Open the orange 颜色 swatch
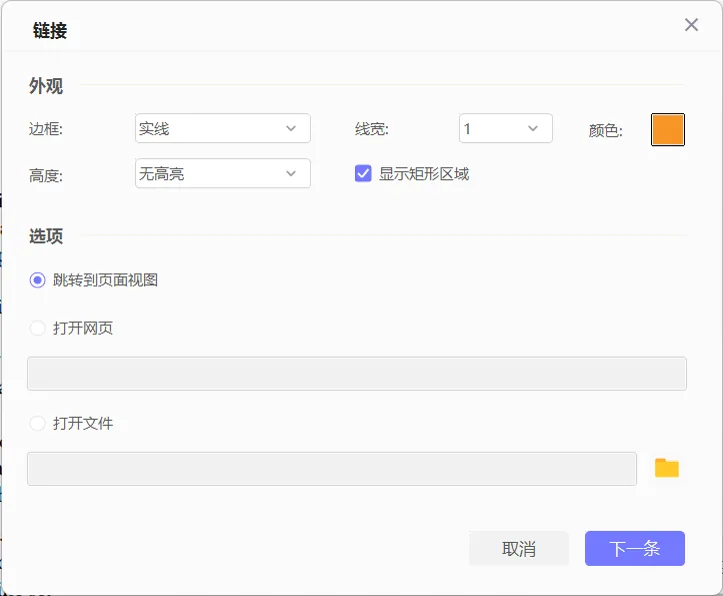The image size is (723, 596). (x=668, y=130)
